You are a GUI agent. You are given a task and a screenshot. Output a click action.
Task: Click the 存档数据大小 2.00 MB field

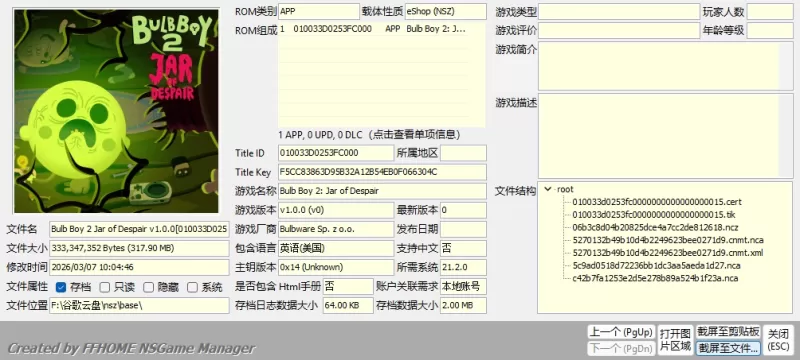coord(463,305)
